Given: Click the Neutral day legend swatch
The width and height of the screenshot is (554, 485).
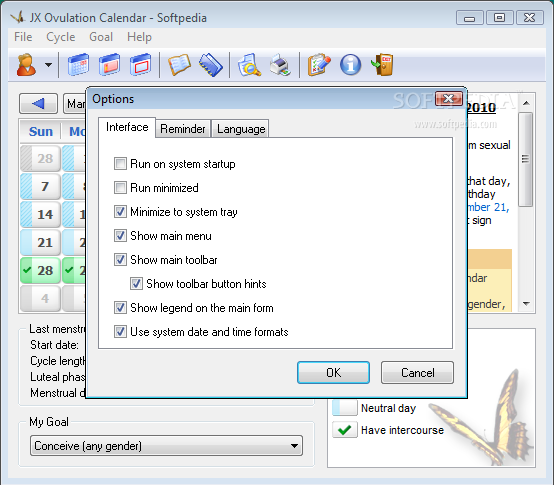Looking at the screenshot, I should (x=344, y=408).
